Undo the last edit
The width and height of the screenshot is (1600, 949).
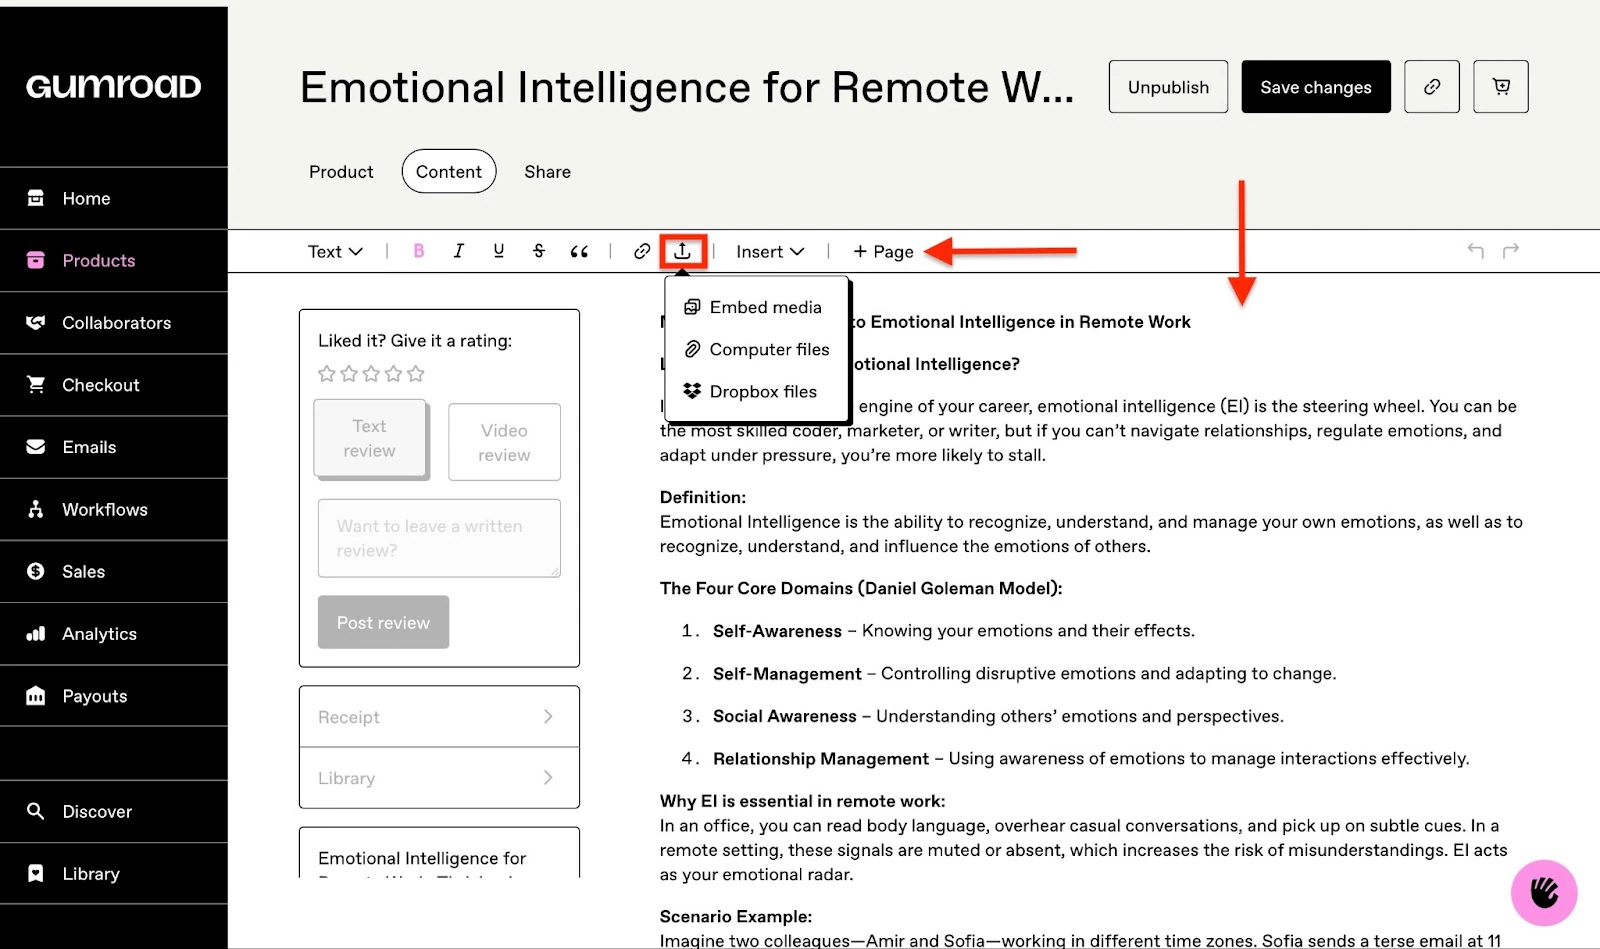[1475, 250]
